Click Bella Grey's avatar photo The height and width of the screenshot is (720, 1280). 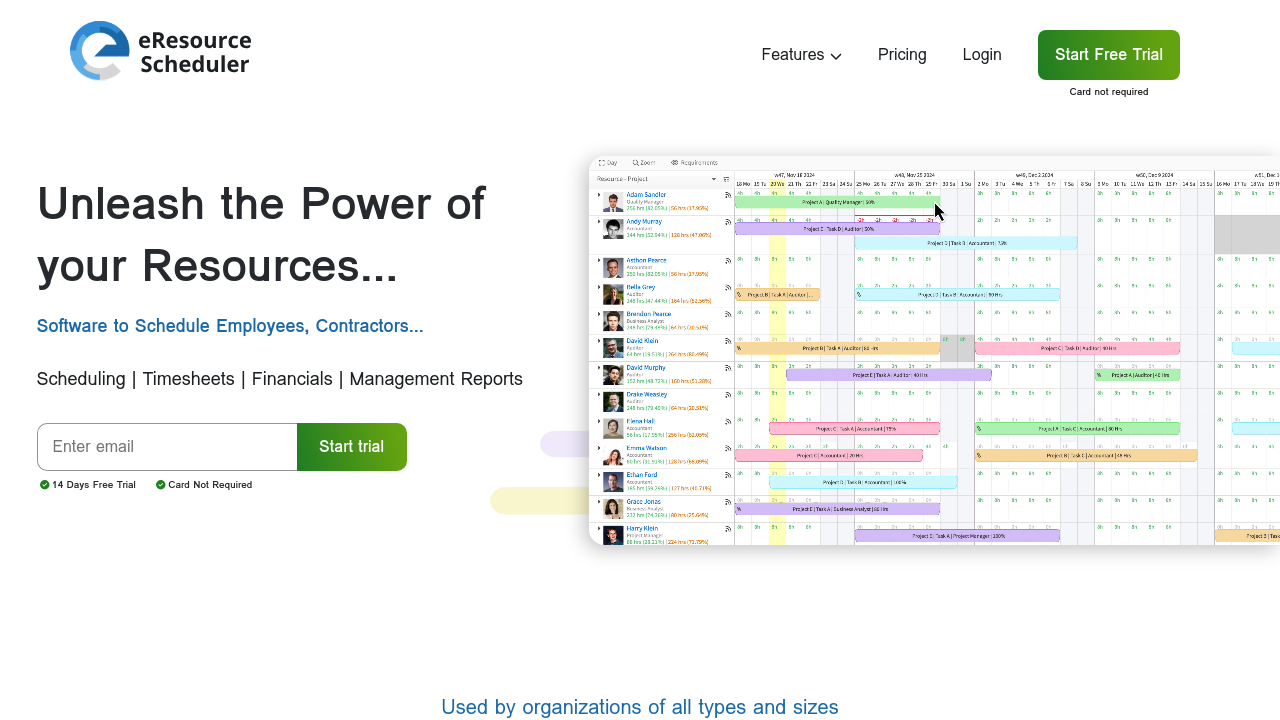613,295
